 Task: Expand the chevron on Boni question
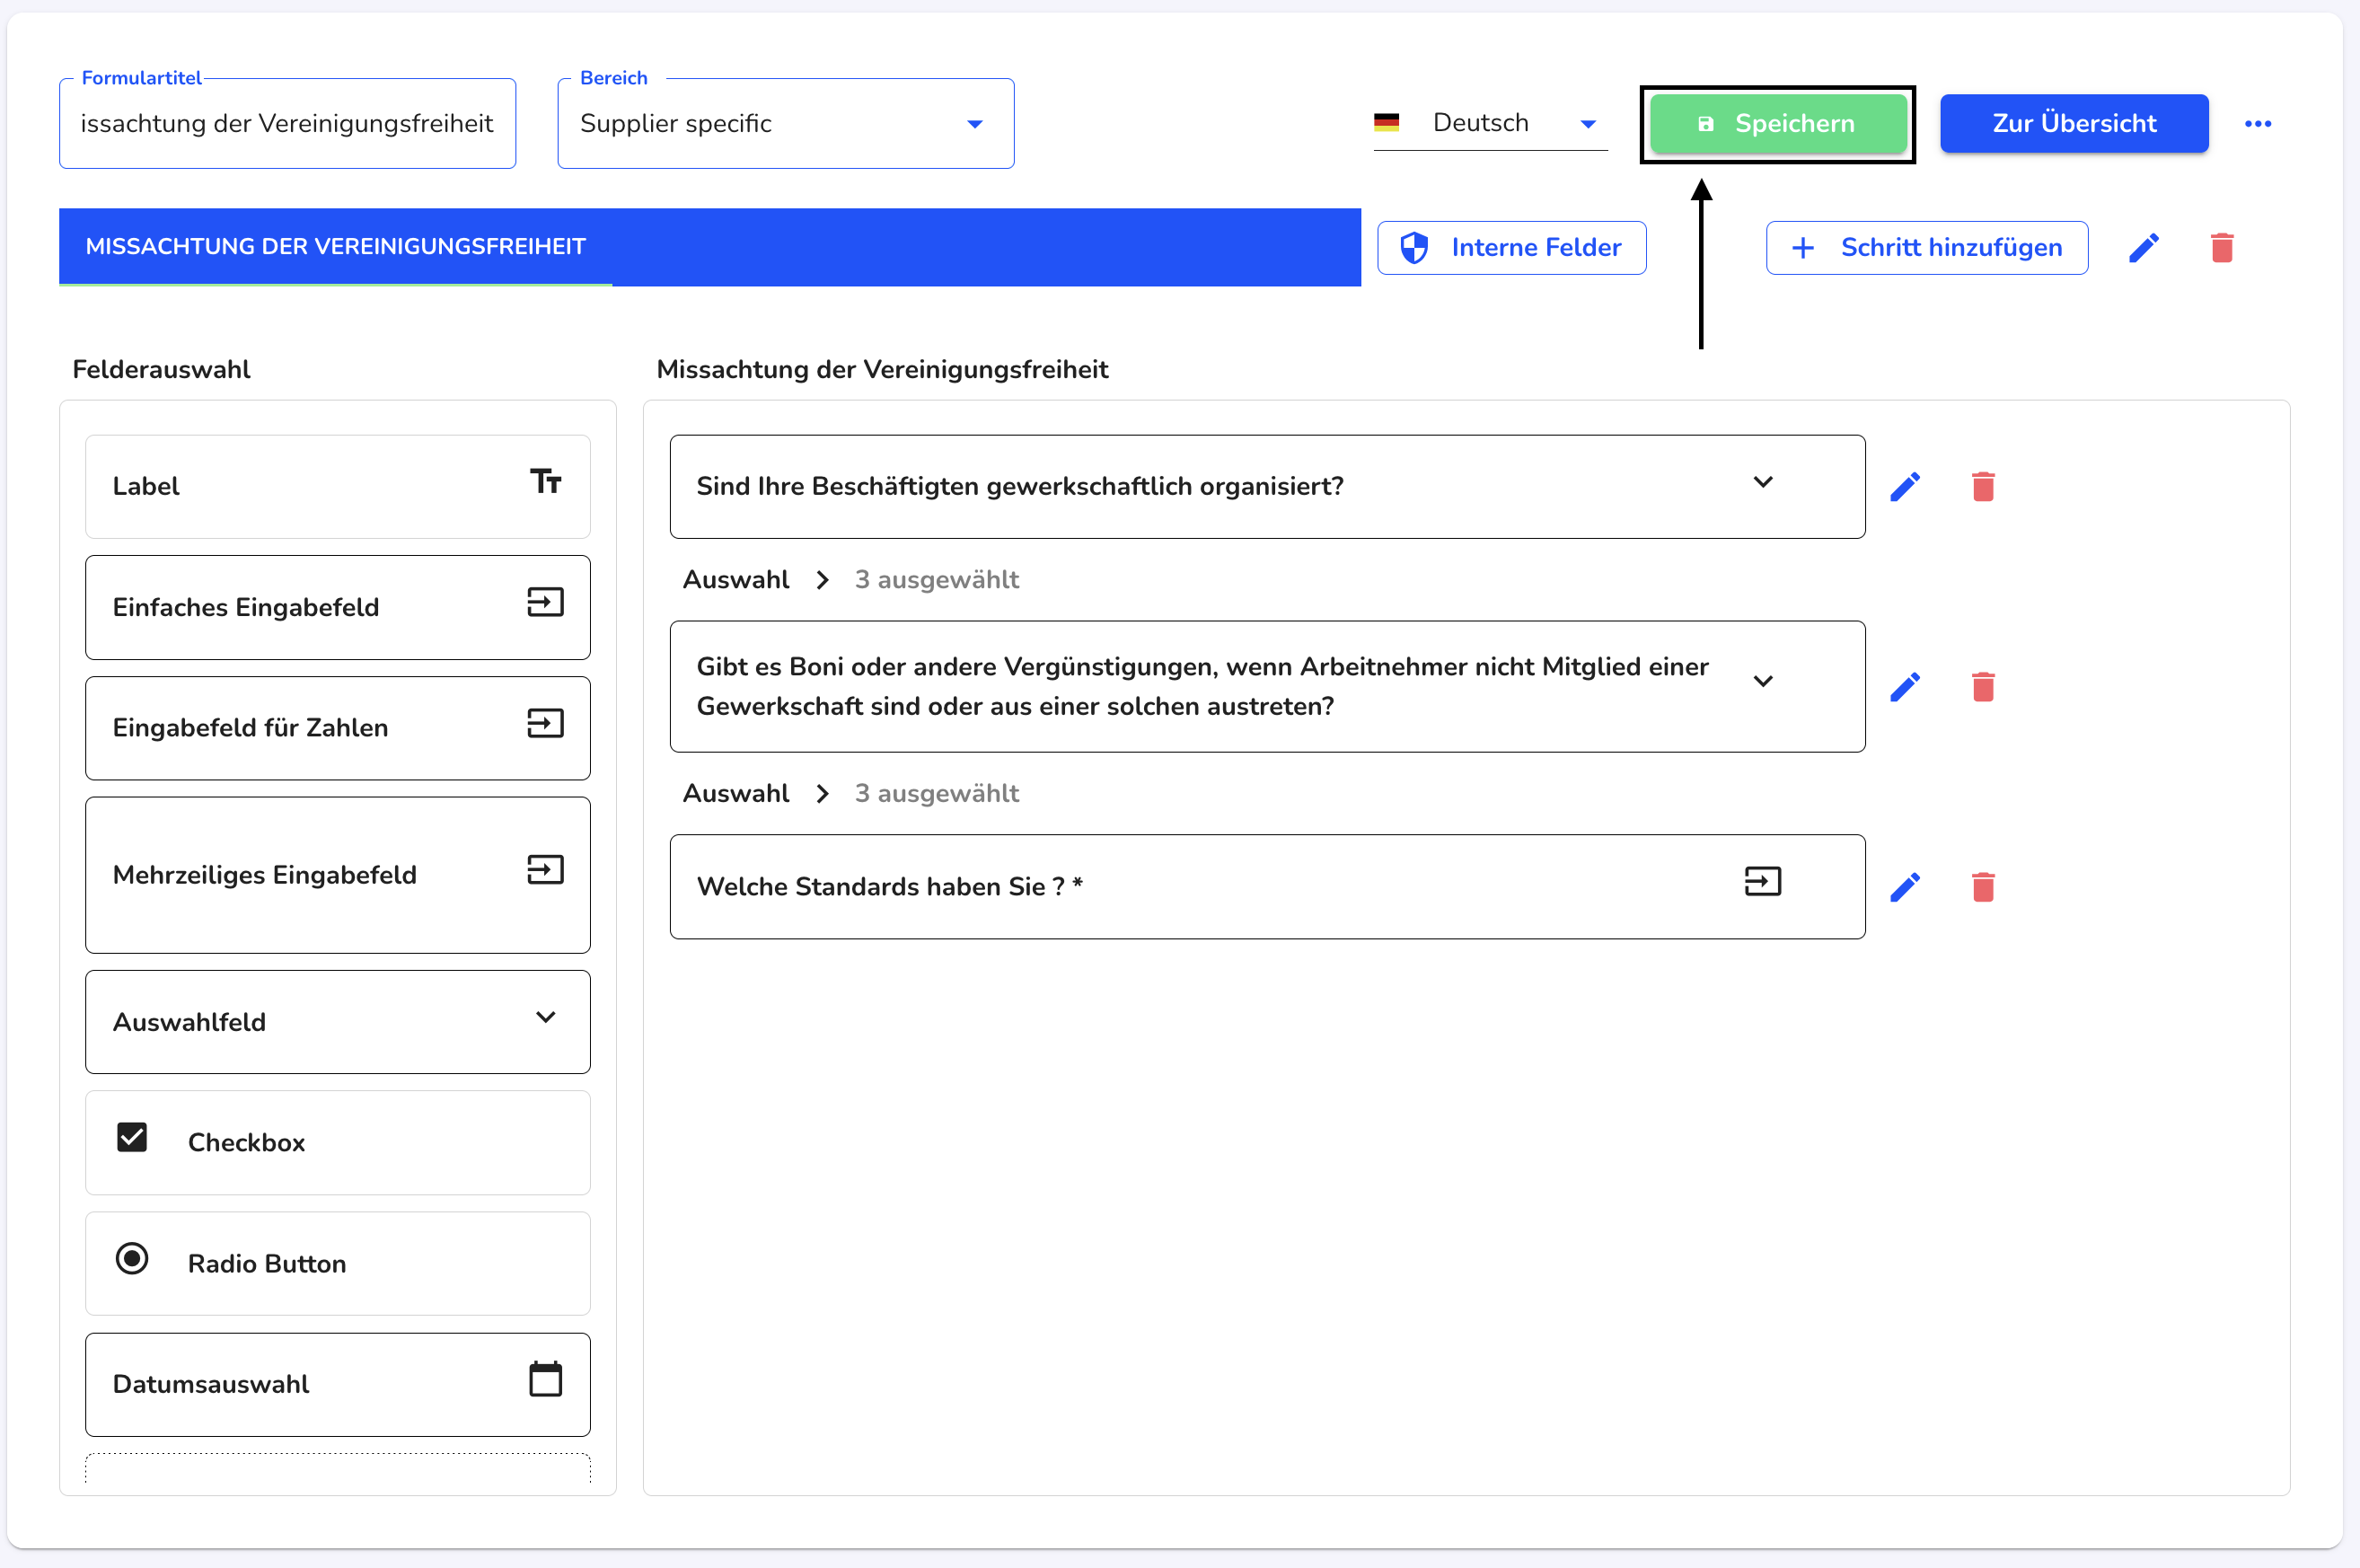coord(1762,681)
